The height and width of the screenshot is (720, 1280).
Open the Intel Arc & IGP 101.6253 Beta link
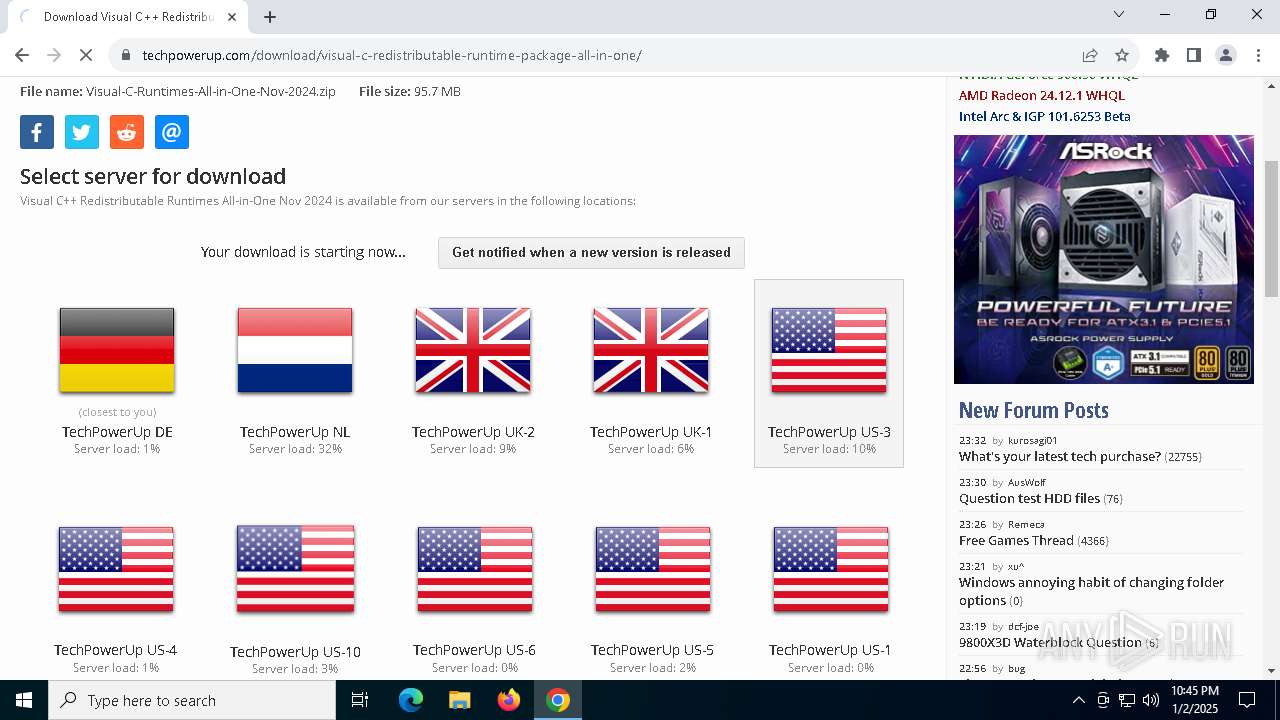coord(1045,117)
